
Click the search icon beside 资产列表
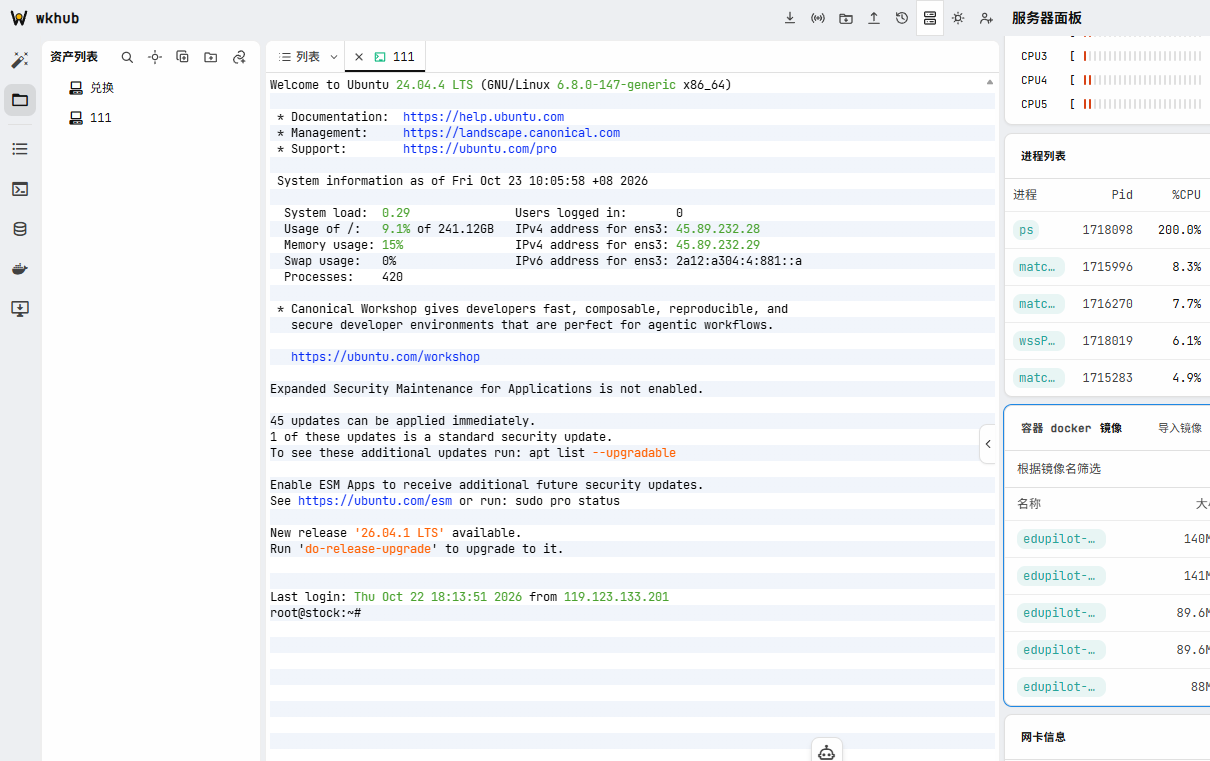point(127,58)
